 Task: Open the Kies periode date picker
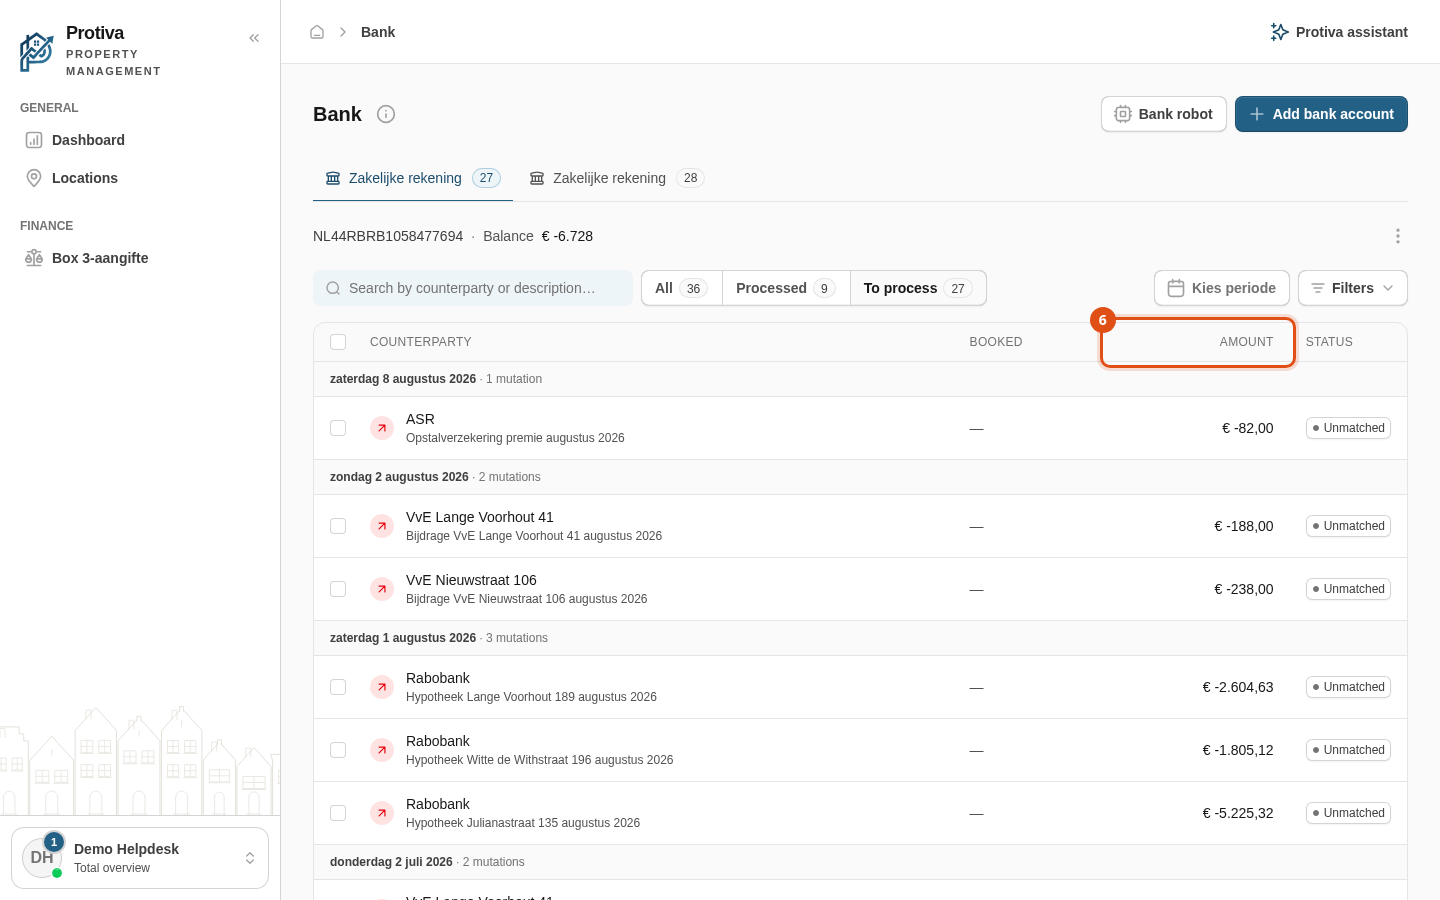coord(1221,288)
